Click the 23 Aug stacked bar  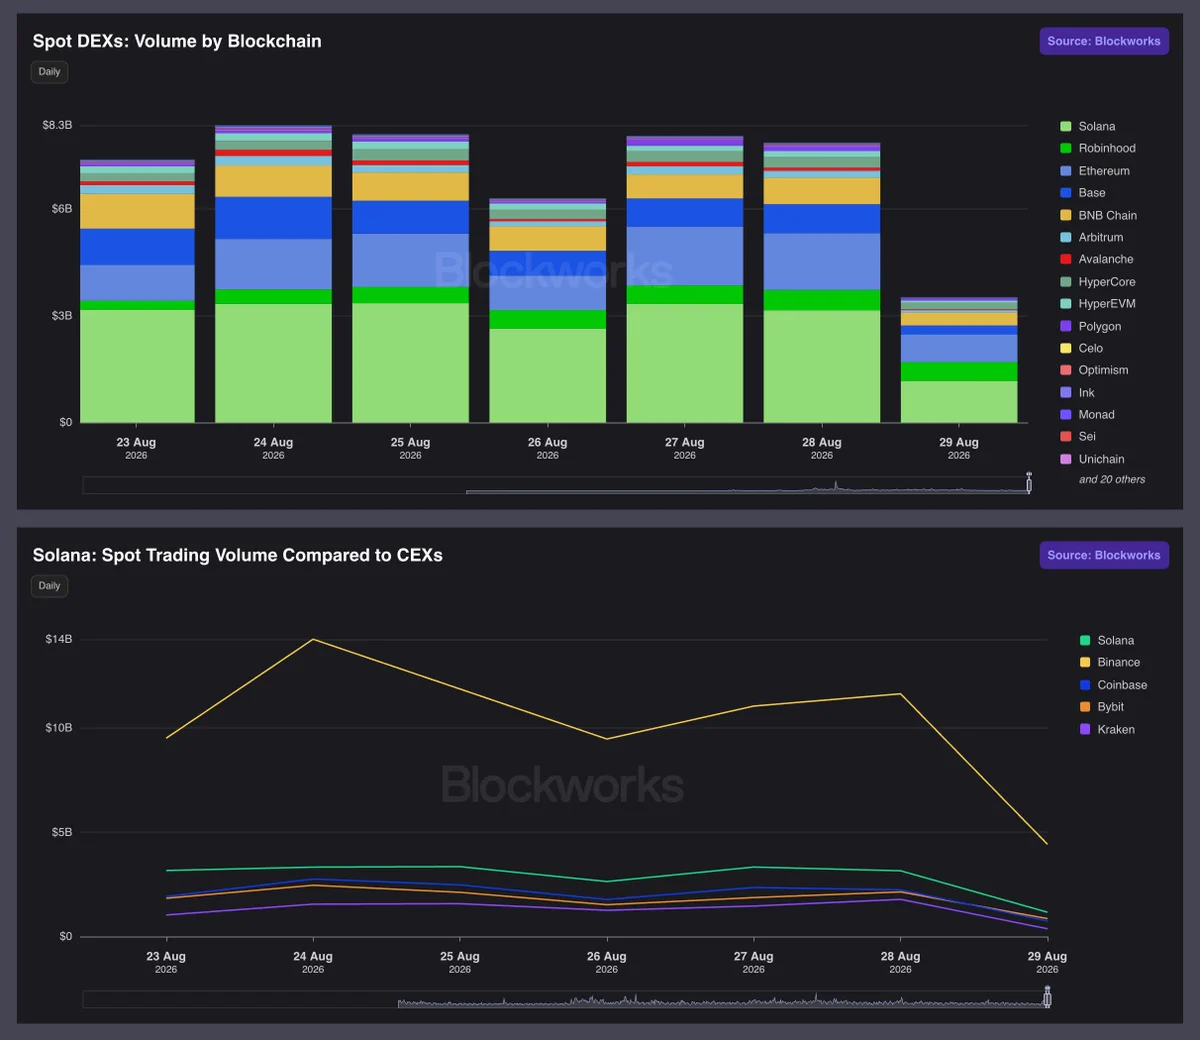[137, 291]
